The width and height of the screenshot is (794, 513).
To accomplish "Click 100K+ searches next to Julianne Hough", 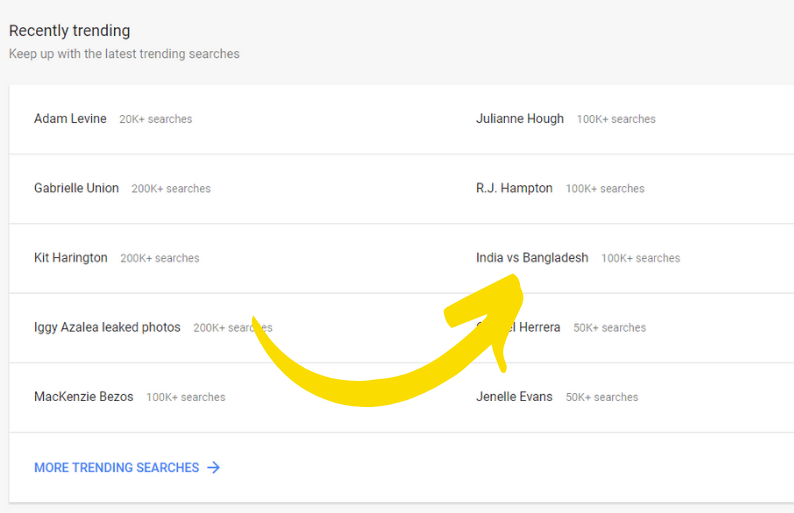I will 616,119.
